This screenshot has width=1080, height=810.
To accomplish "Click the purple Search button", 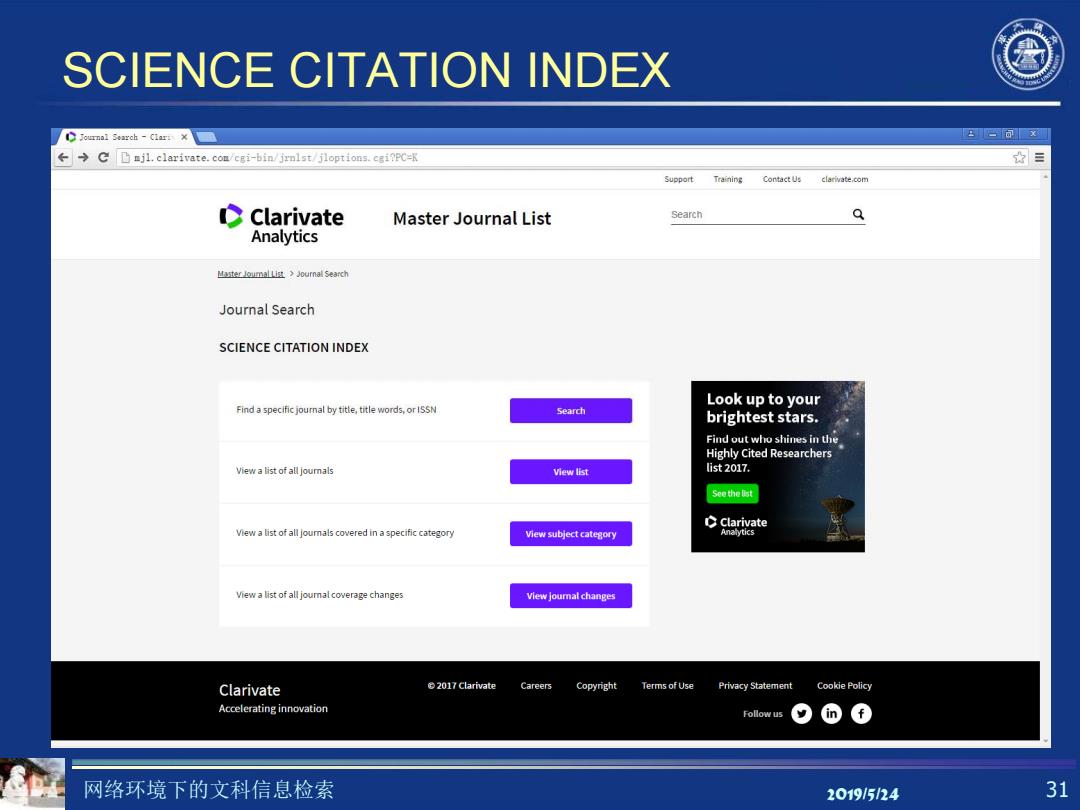I will click(x=571, y=411).
